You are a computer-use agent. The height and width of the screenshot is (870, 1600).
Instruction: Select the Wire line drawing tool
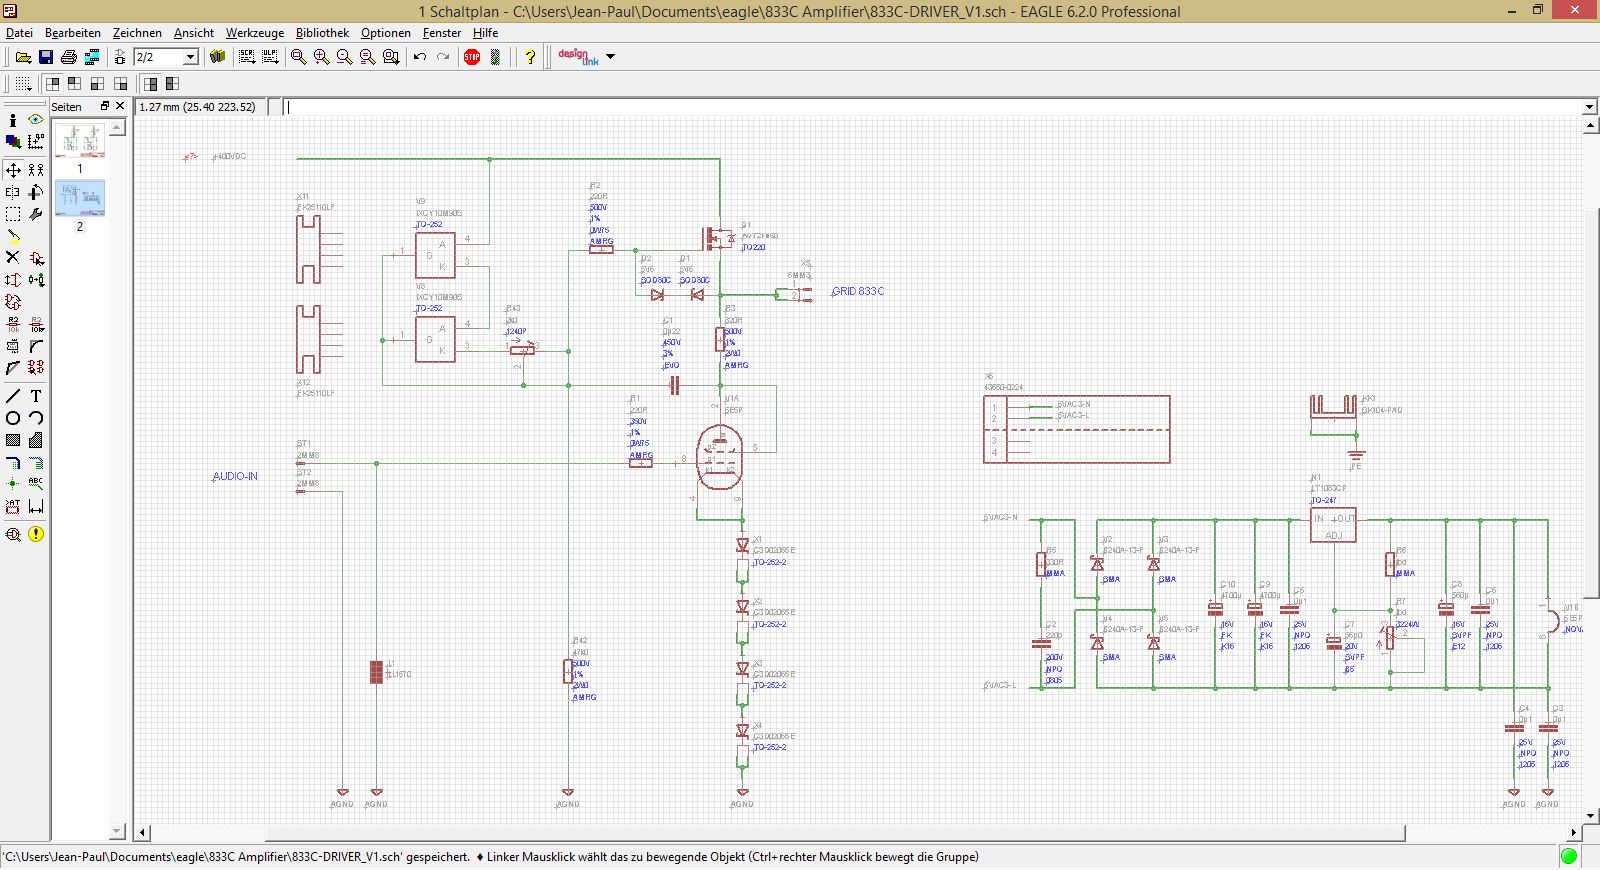click(13, 396)
